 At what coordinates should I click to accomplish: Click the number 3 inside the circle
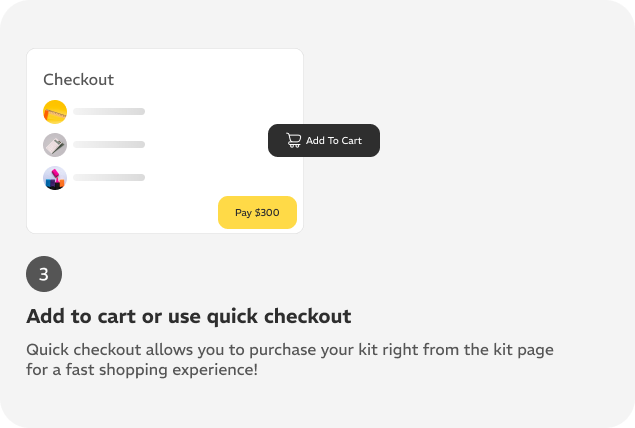(x=44, y=274)
